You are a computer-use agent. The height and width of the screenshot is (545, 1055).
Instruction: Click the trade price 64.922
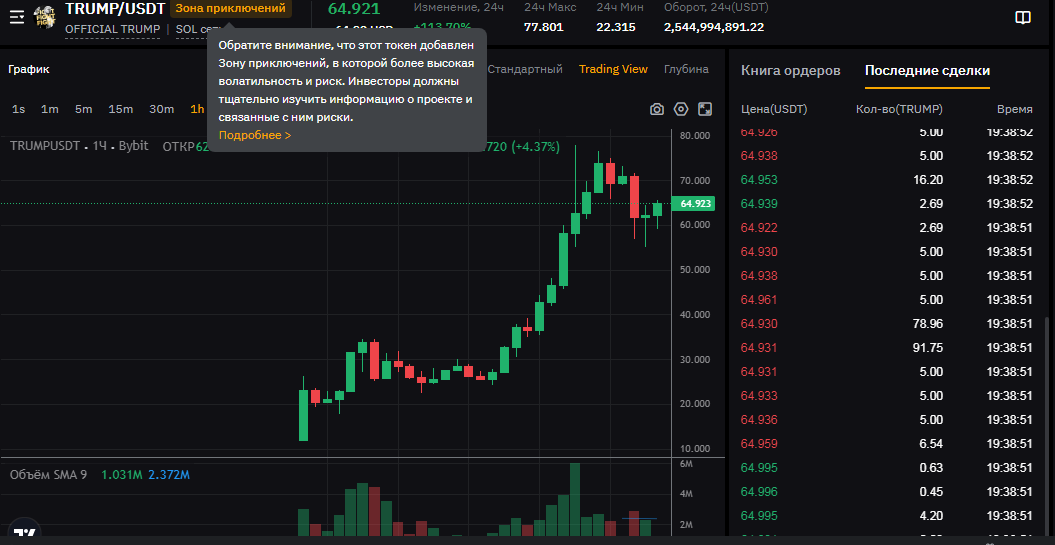[759, 228]
